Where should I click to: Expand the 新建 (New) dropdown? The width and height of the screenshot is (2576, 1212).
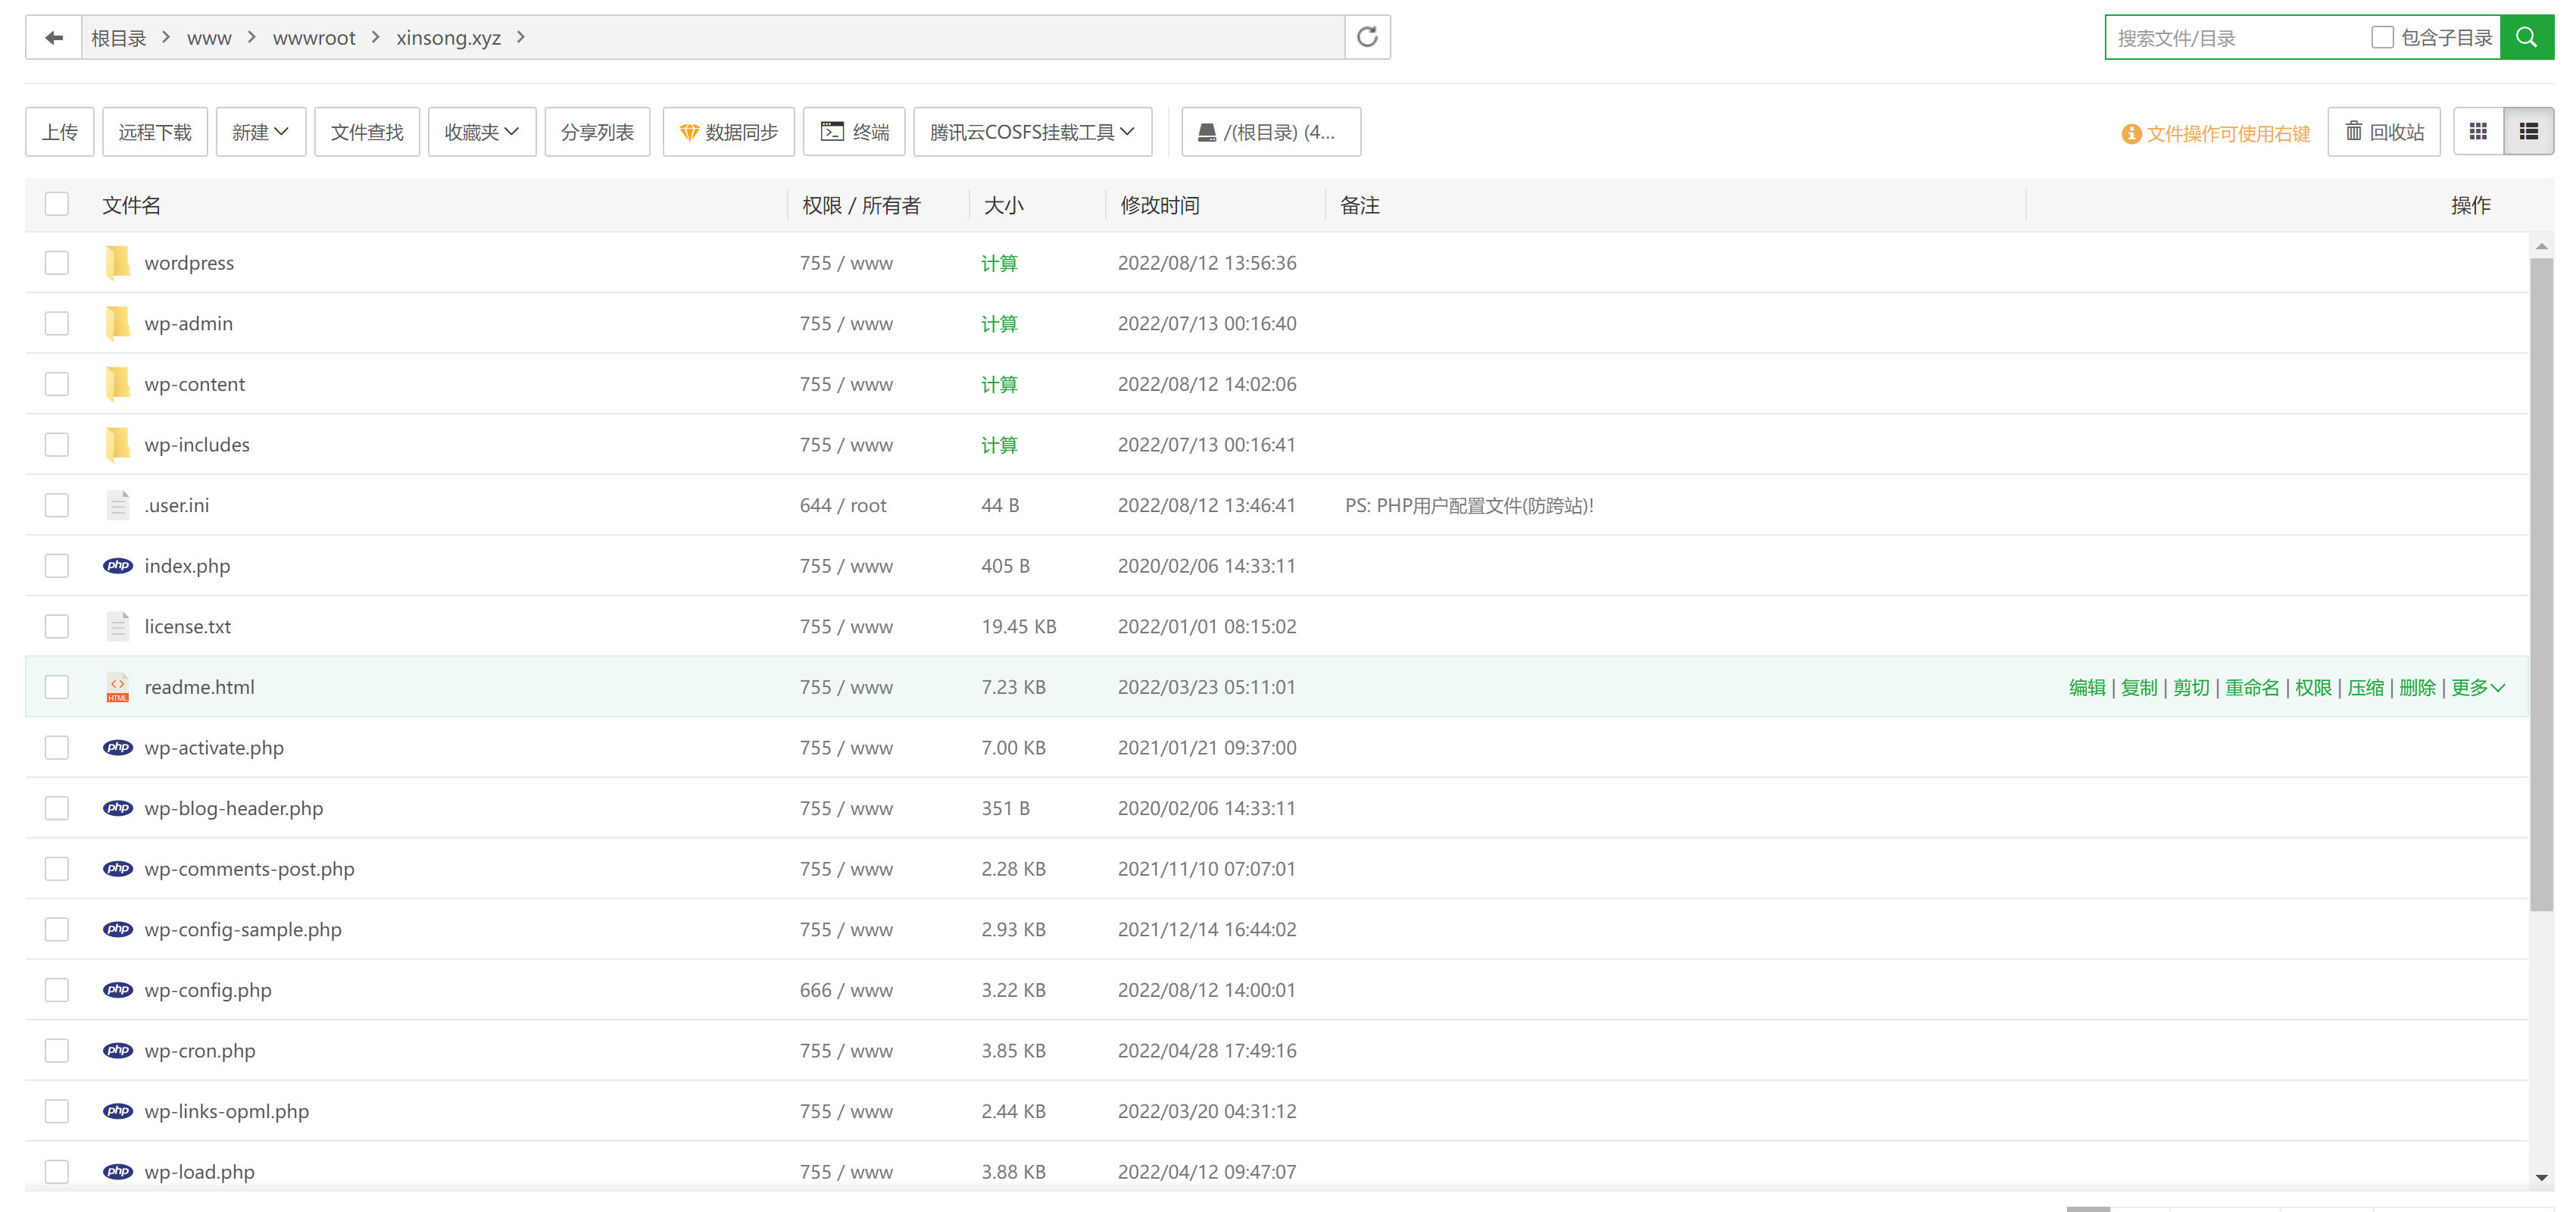[260, 132]
